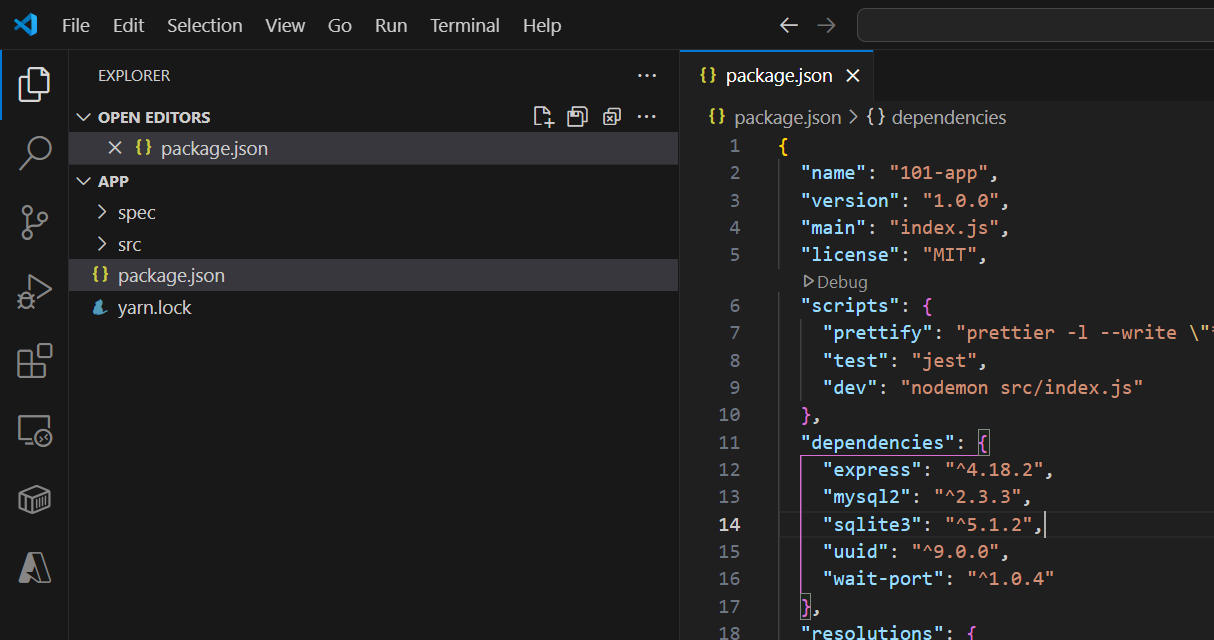
Task: Open the Docker container panel
Action: coord(35,498)
